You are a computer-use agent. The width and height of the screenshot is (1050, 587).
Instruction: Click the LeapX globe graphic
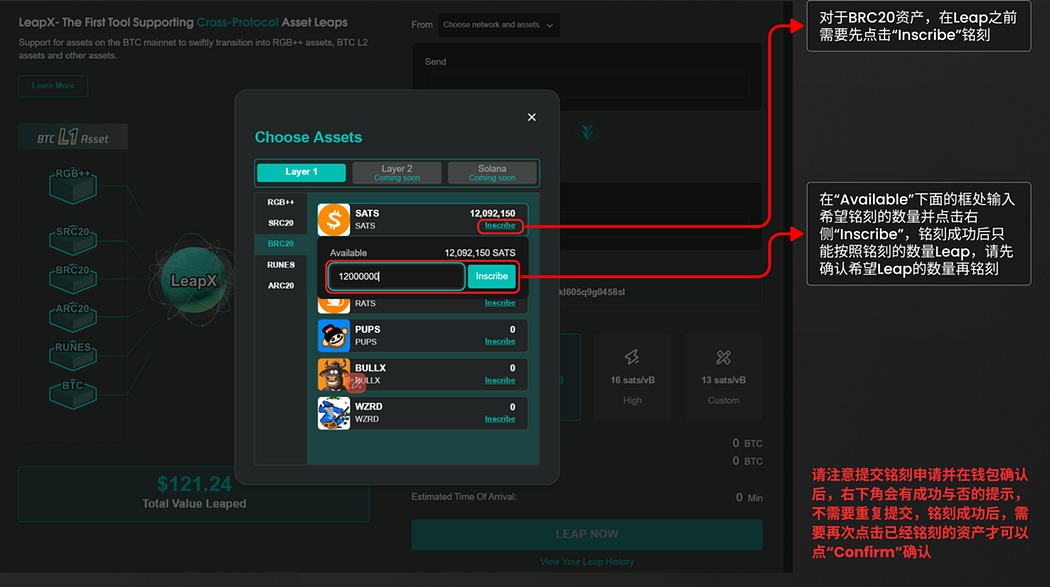194,280
